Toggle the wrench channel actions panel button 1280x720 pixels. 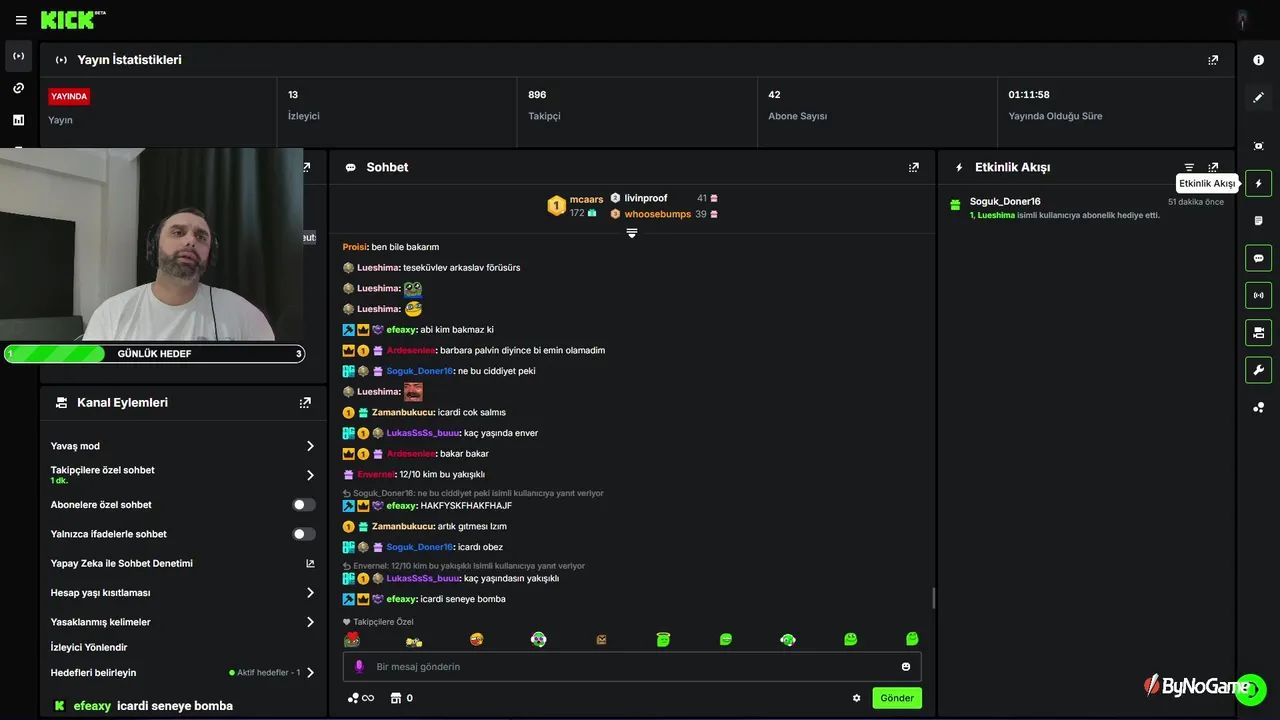(1258, 370)
